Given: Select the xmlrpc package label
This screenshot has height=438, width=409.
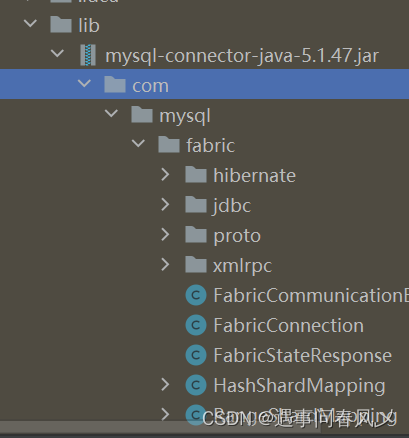Looking at the screenshot, I should [x=243, y=266].
